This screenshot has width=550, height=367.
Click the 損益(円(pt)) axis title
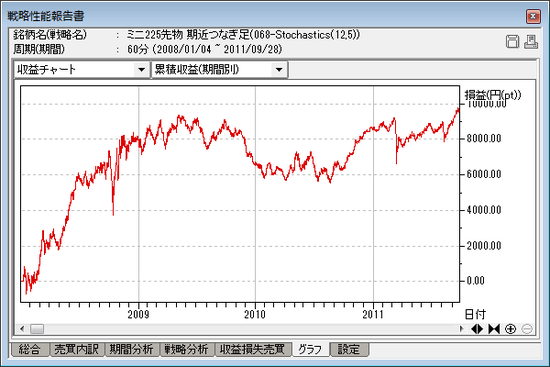[x=493, y=95]
